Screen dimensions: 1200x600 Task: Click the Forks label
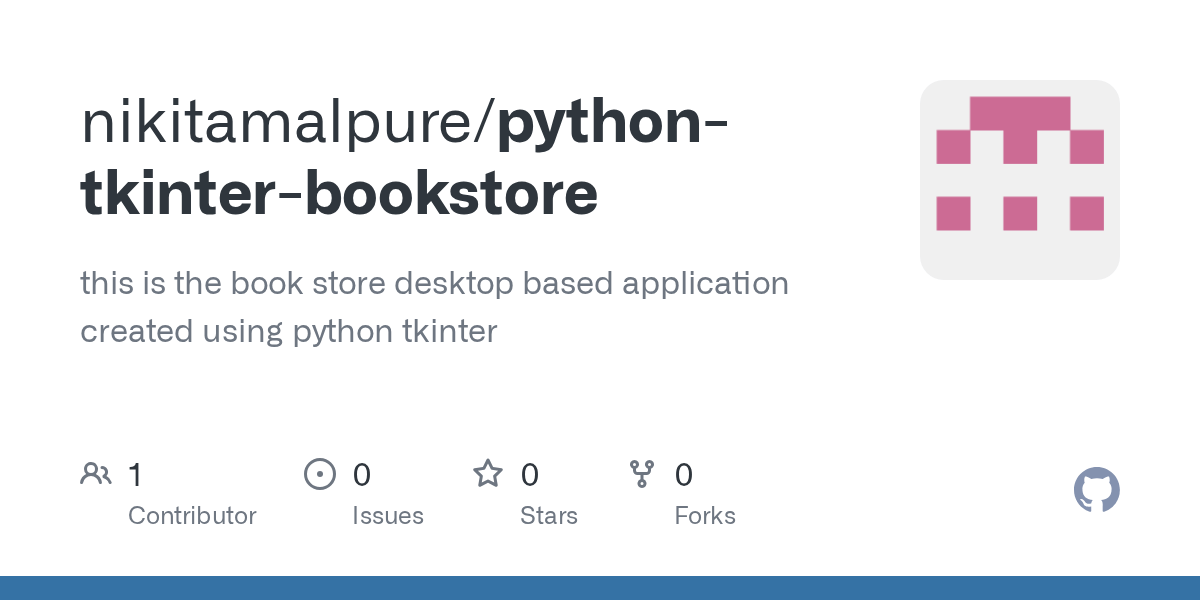(705, 516)
